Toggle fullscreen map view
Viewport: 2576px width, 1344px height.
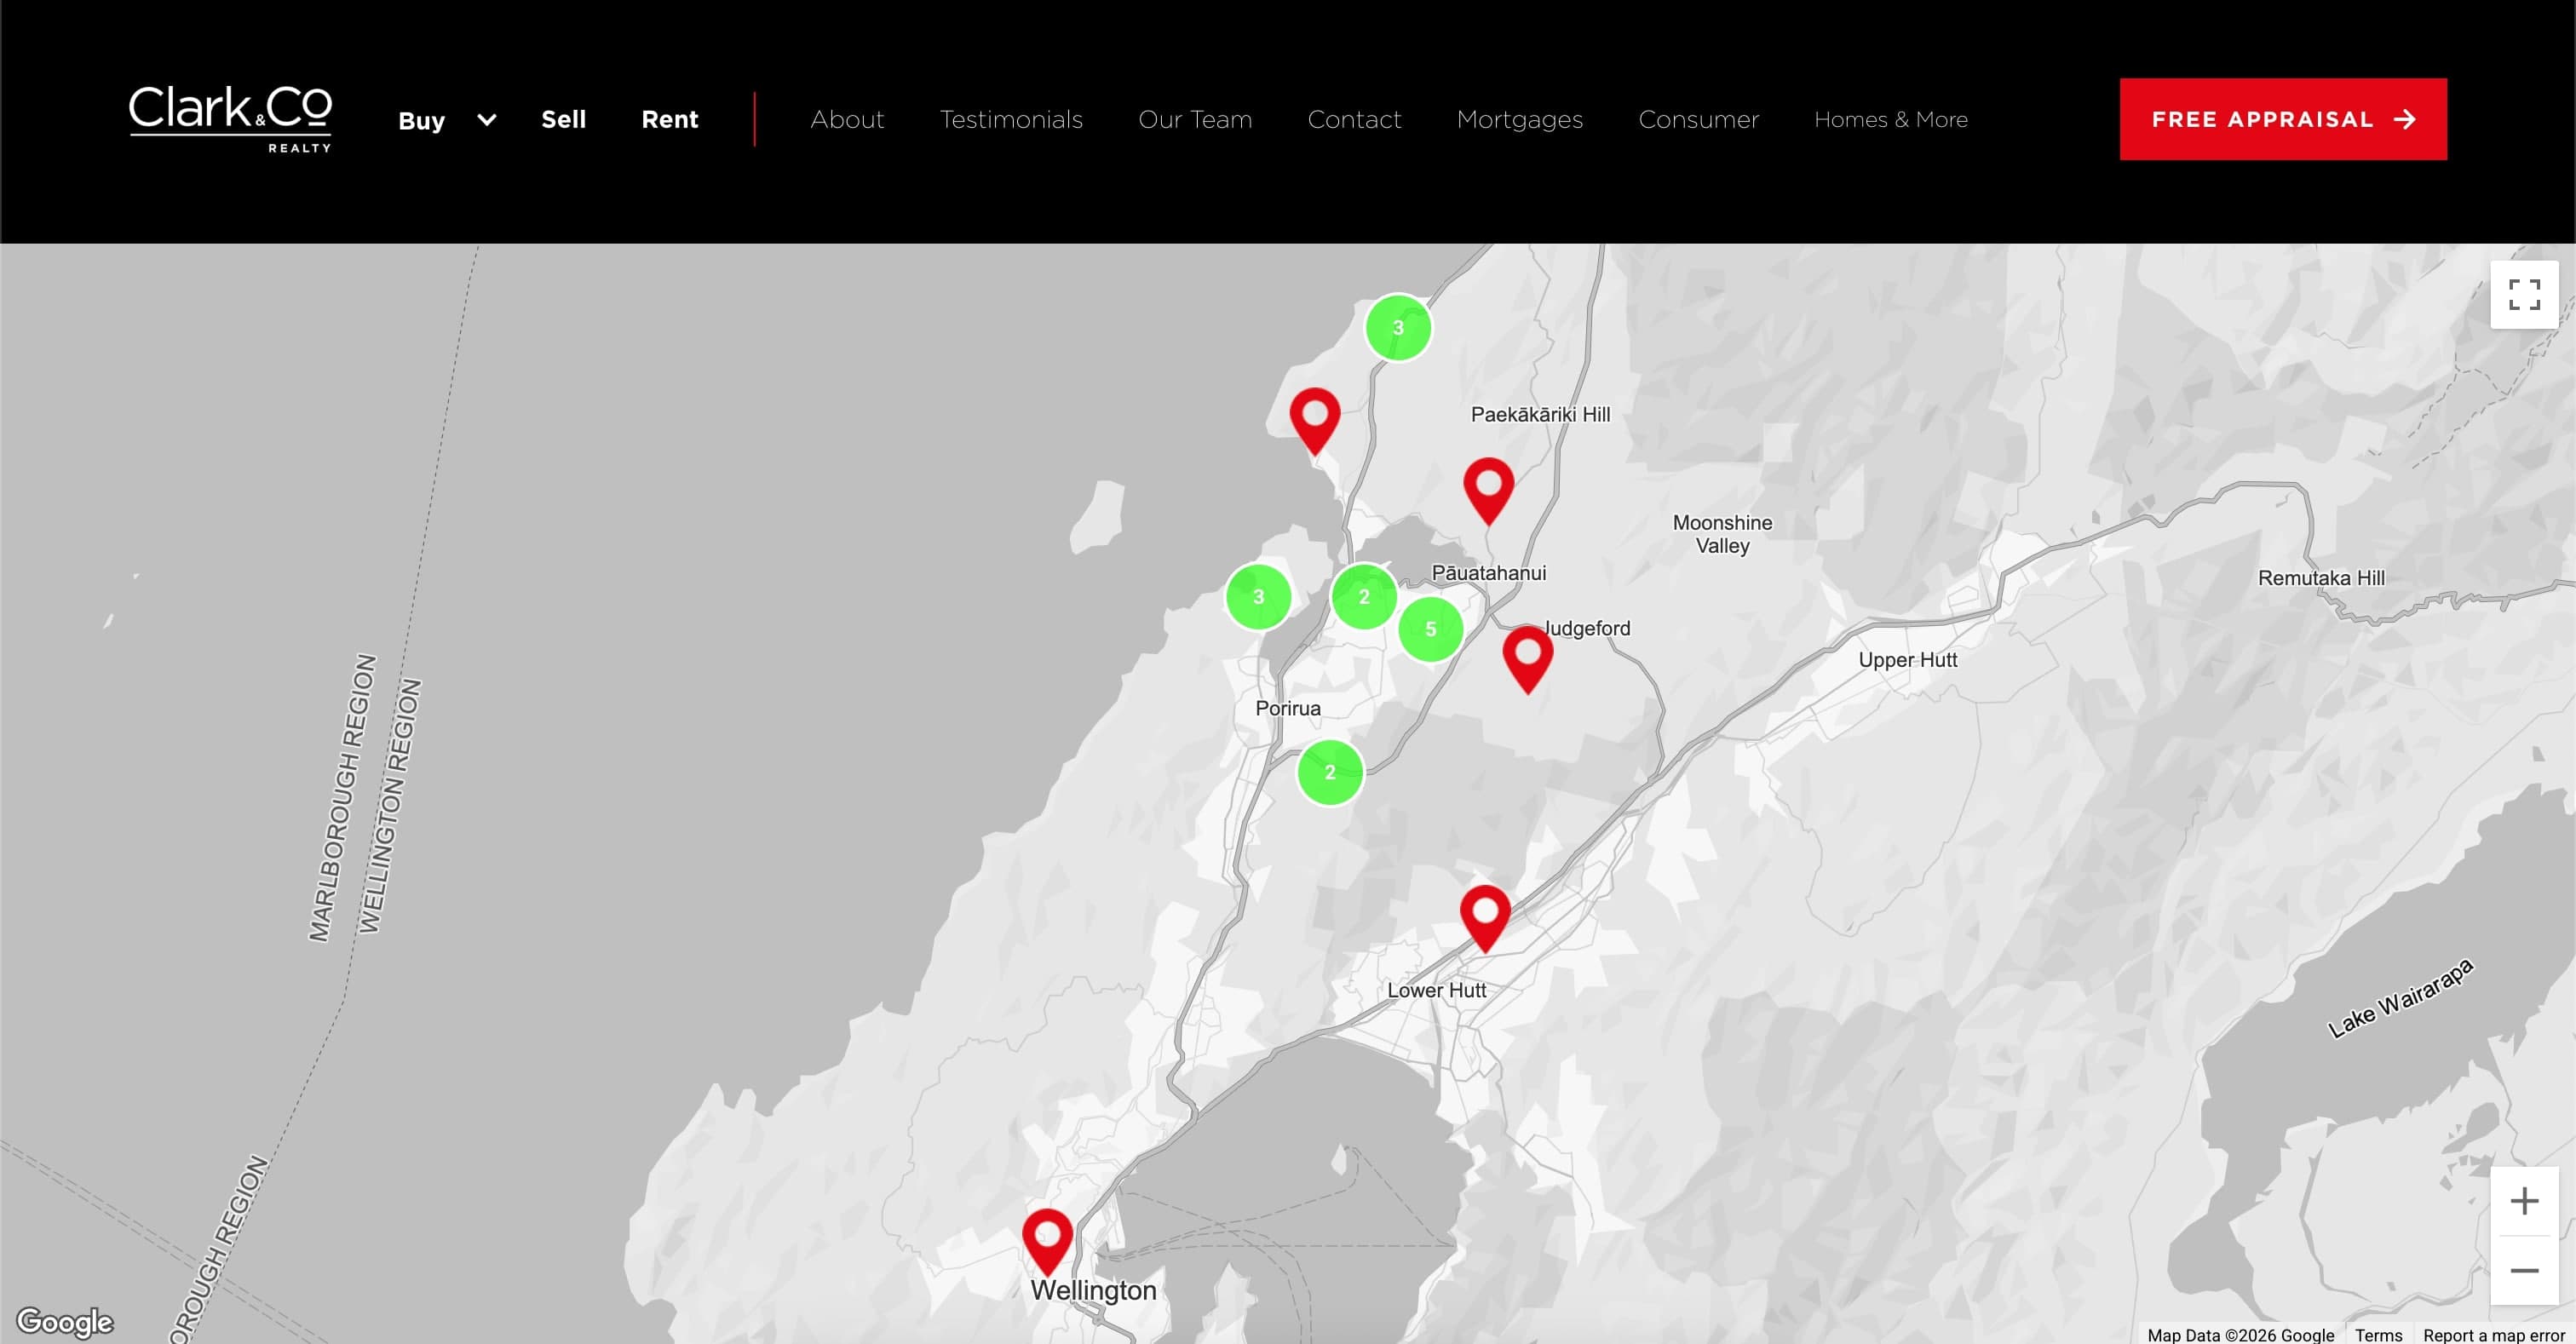tap(2523, 295)
